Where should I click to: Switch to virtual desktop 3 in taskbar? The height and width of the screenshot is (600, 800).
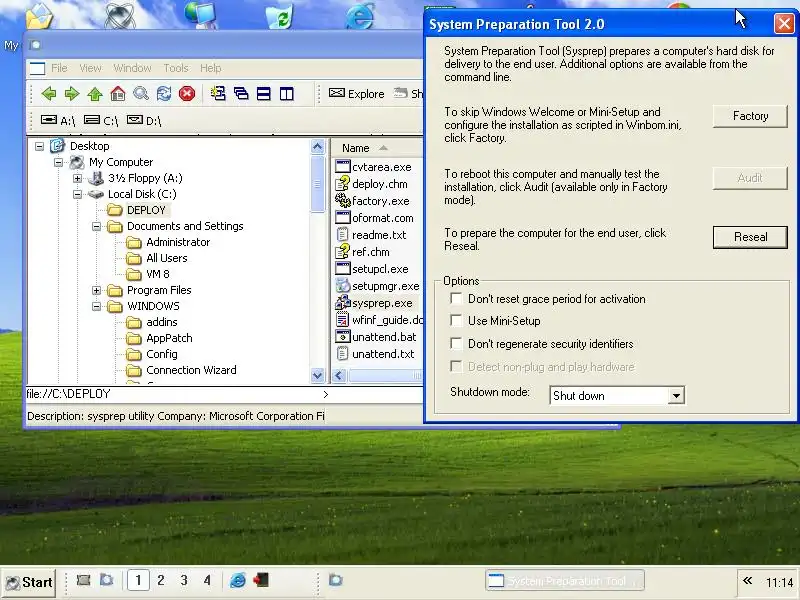point(184,580)
